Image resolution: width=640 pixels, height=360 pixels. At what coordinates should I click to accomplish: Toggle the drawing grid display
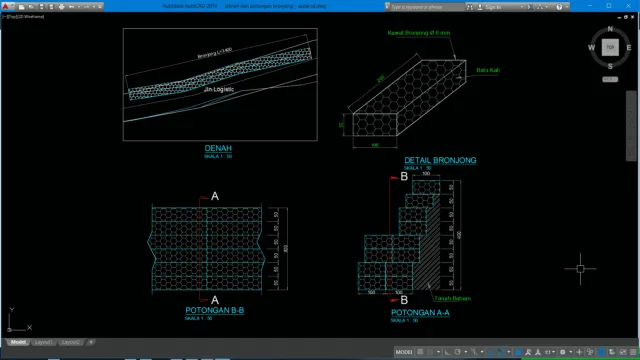tap(420, 352)
